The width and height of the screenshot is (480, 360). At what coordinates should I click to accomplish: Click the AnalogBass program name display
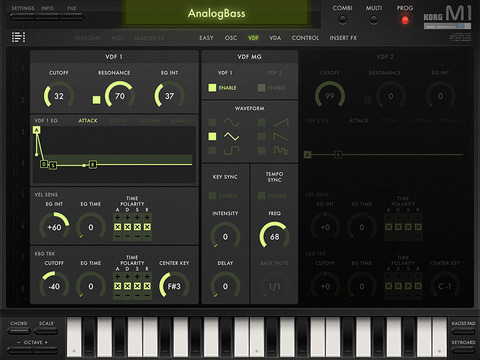[x=217, y=13]
